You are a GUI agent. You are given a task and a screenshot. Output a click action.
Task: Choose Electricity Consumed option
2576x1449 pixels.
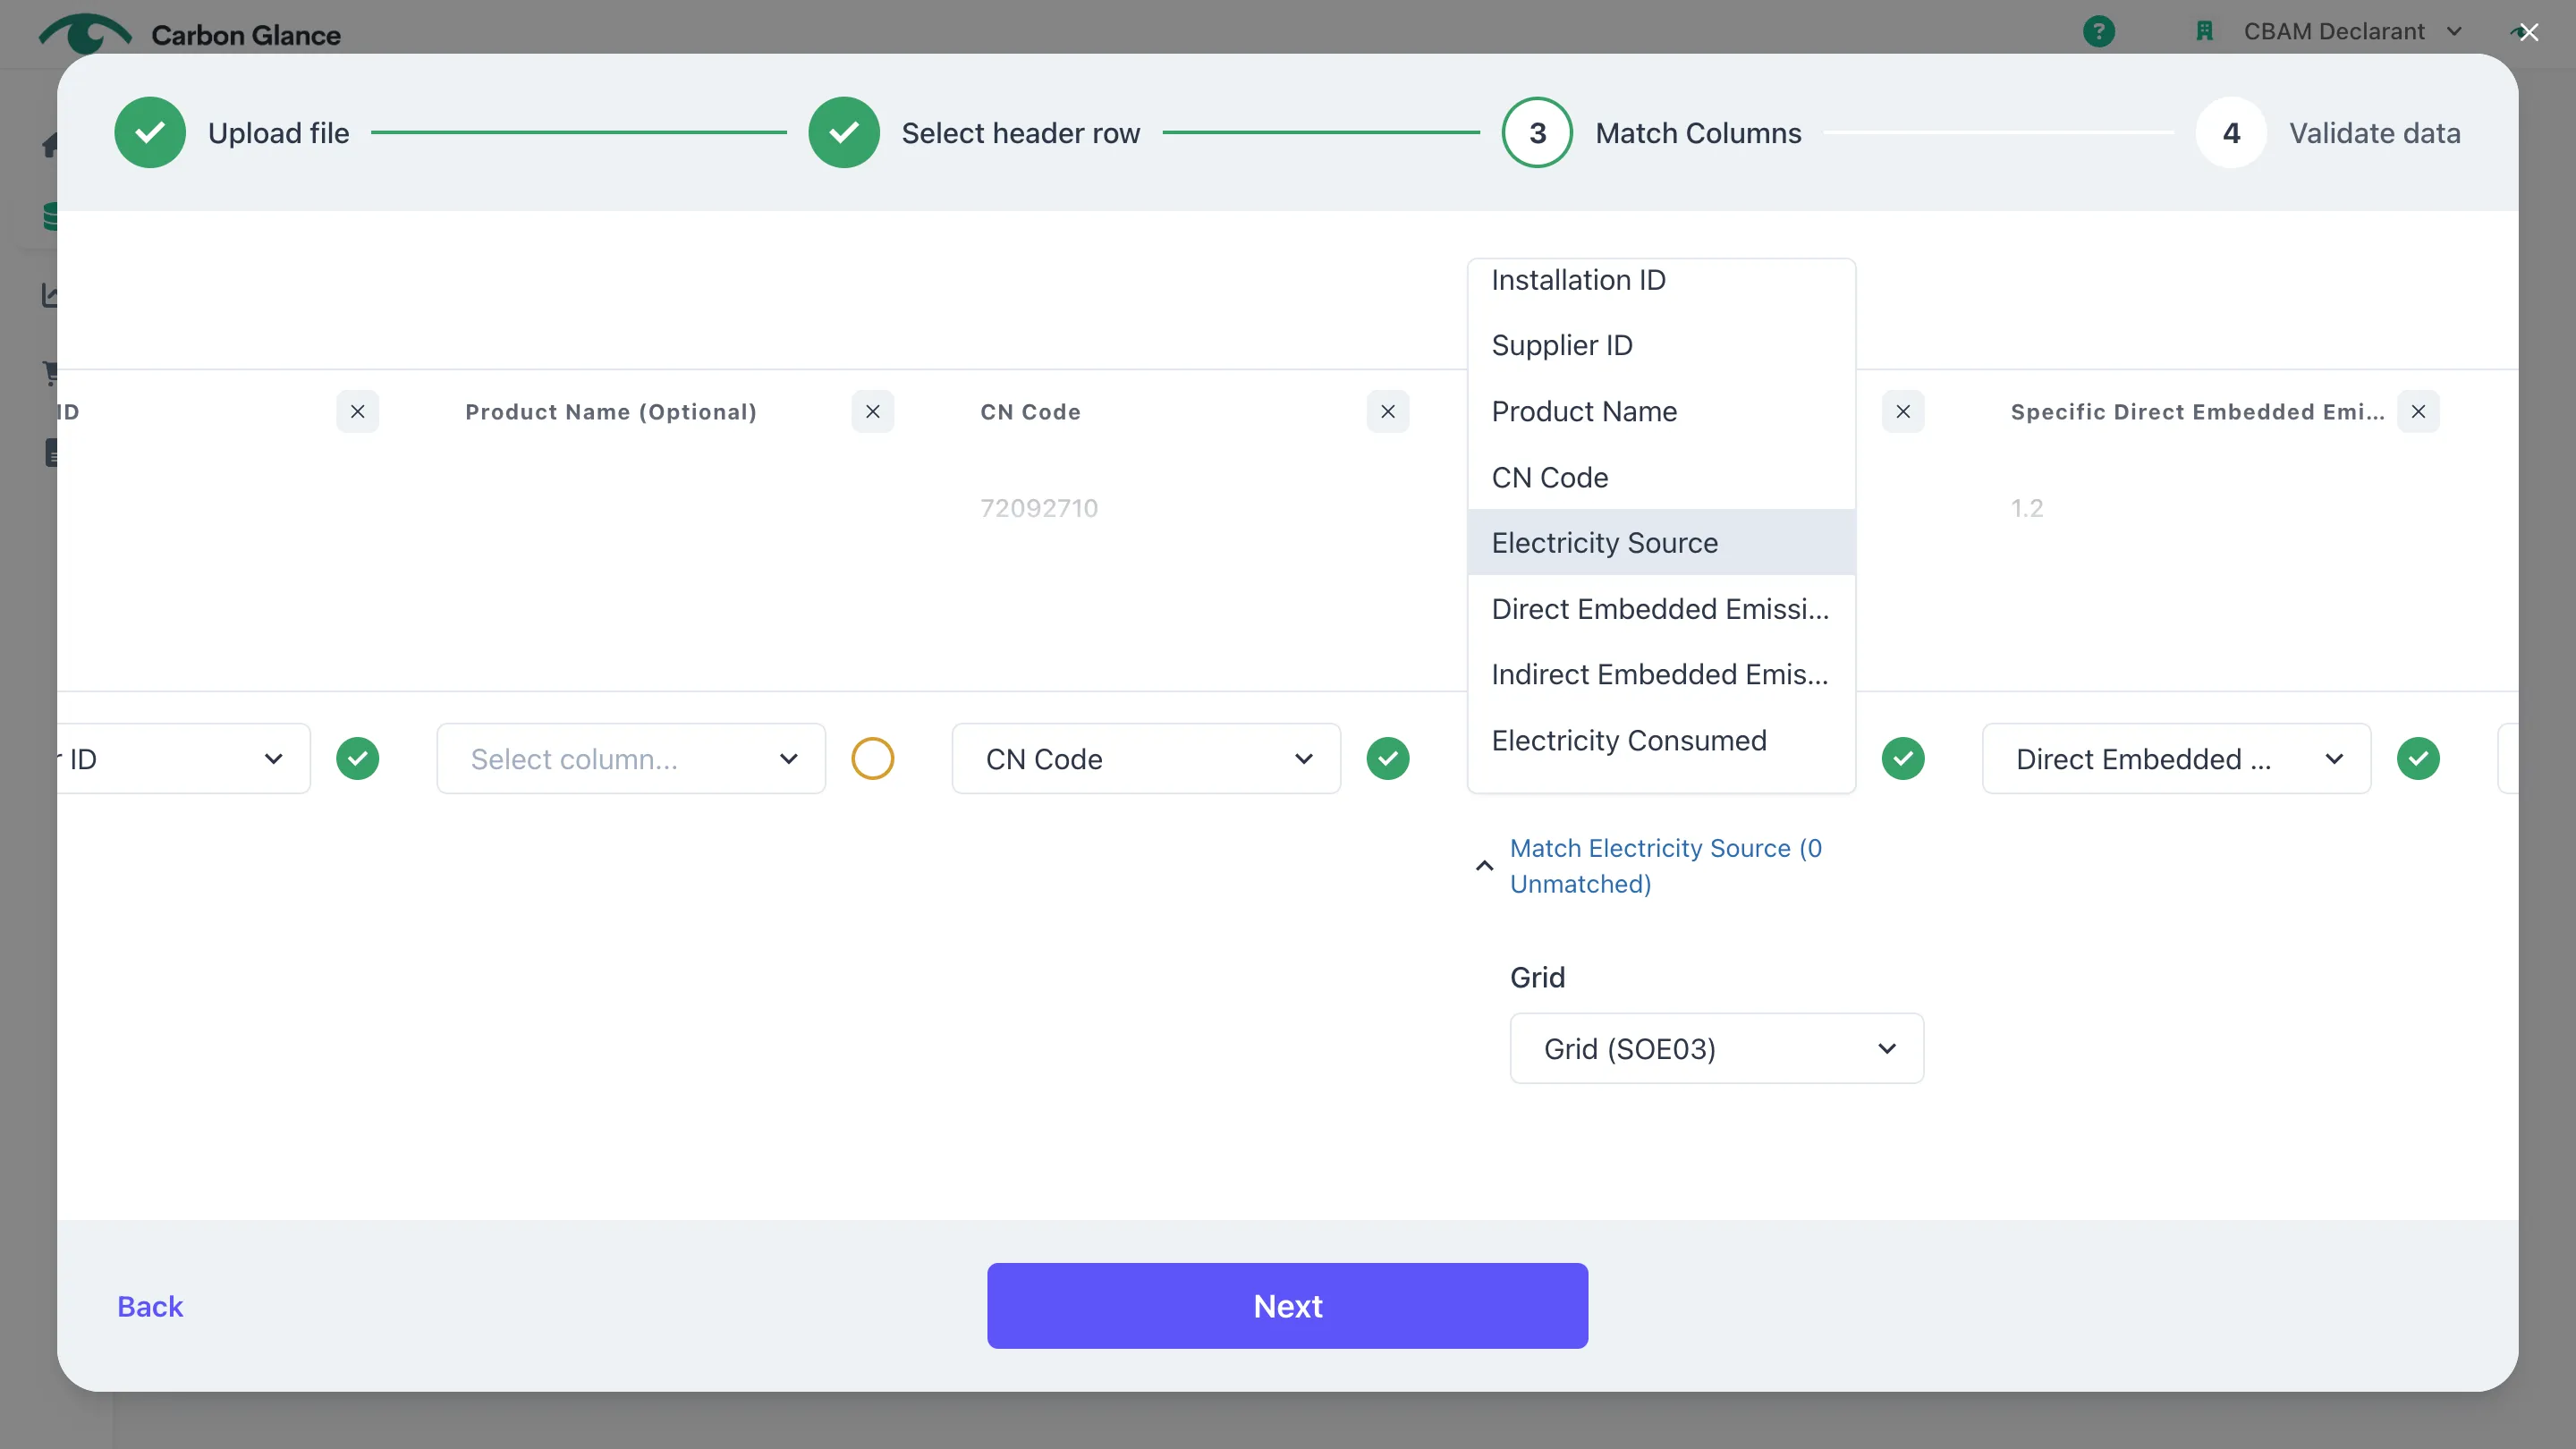click(1661, 741)
